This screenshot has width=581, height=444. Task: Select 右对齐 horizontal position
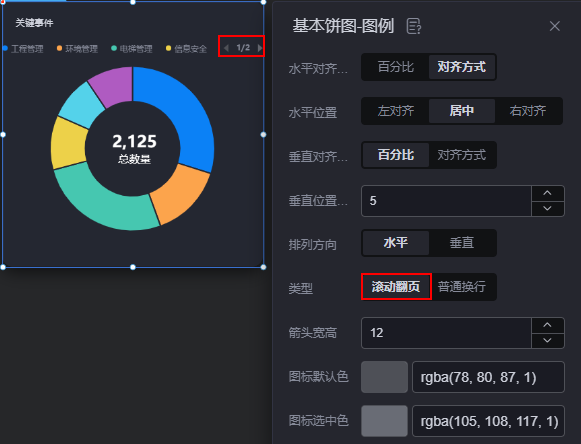pyautogui.click(x=528, y=111)
